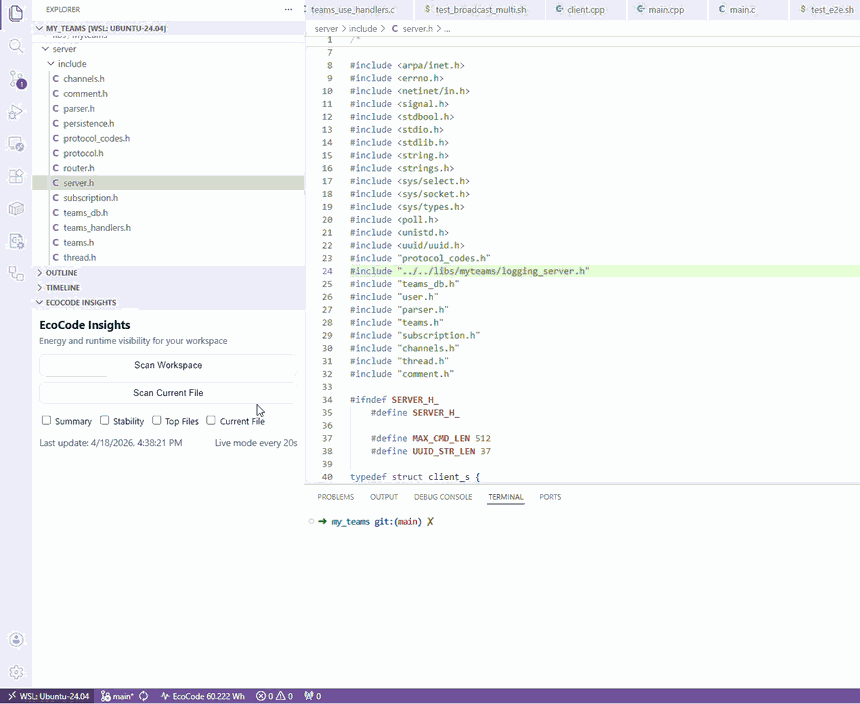Open the Remote Explorer view
This screenshot has height=704, width=860.
tap(16, 145)
